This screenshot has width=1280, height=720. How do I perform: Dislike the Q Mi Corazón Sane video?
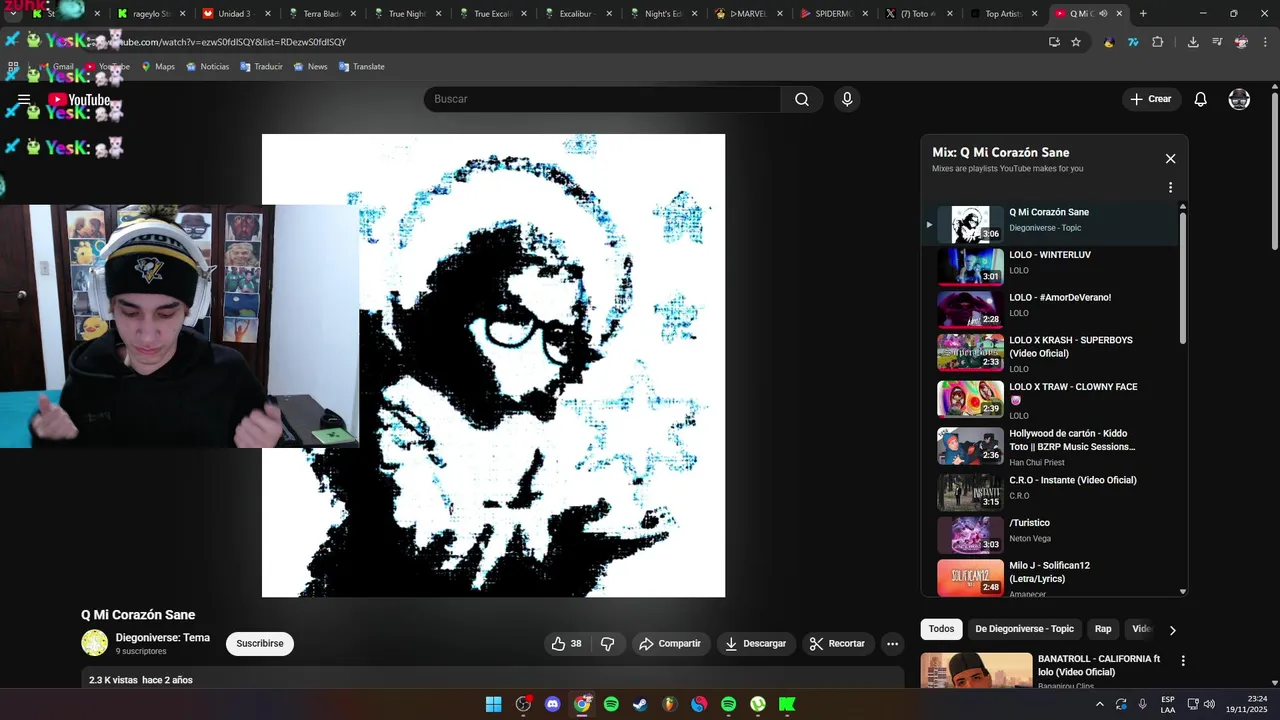607,644
